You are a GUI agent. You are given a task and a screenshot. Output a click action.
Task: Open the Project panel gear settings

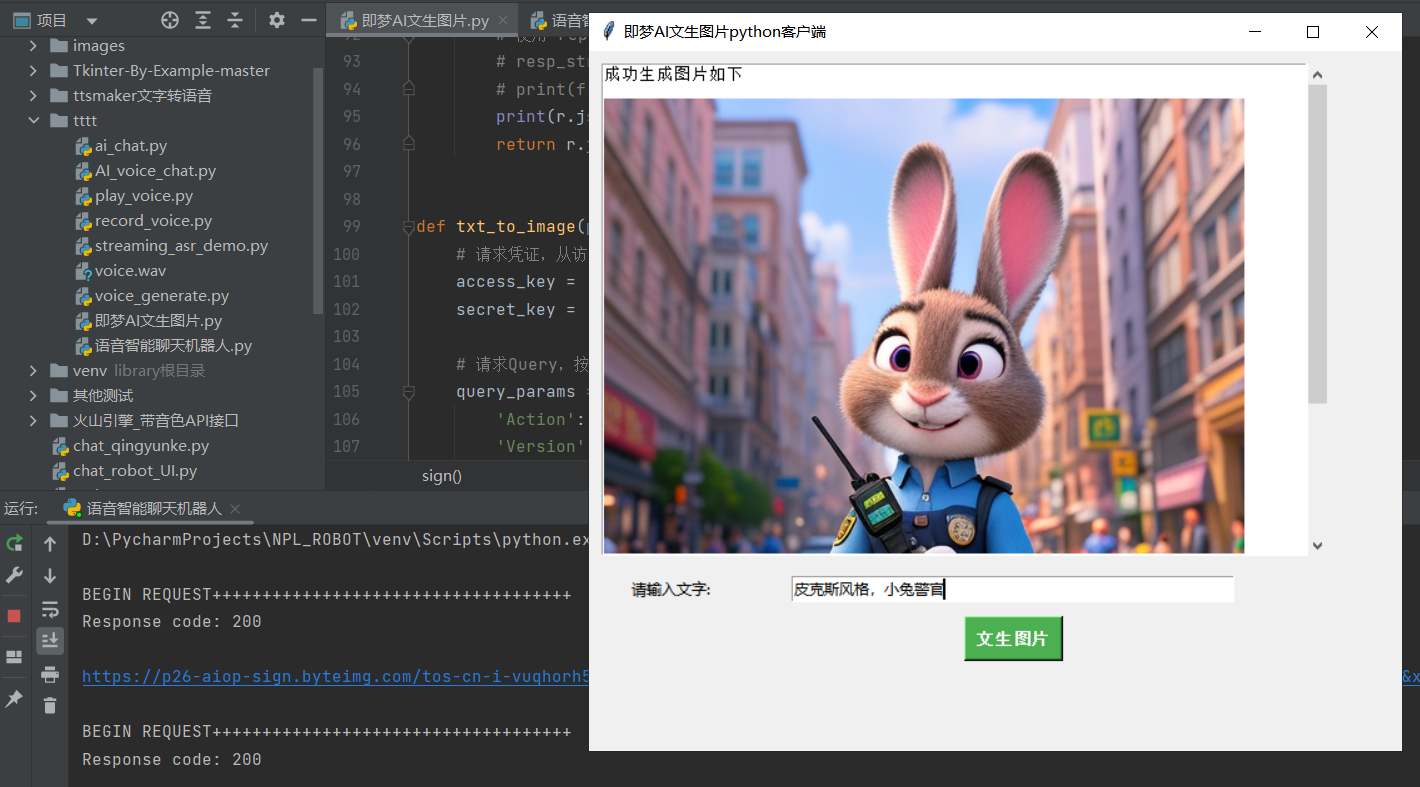click(277, 20)
